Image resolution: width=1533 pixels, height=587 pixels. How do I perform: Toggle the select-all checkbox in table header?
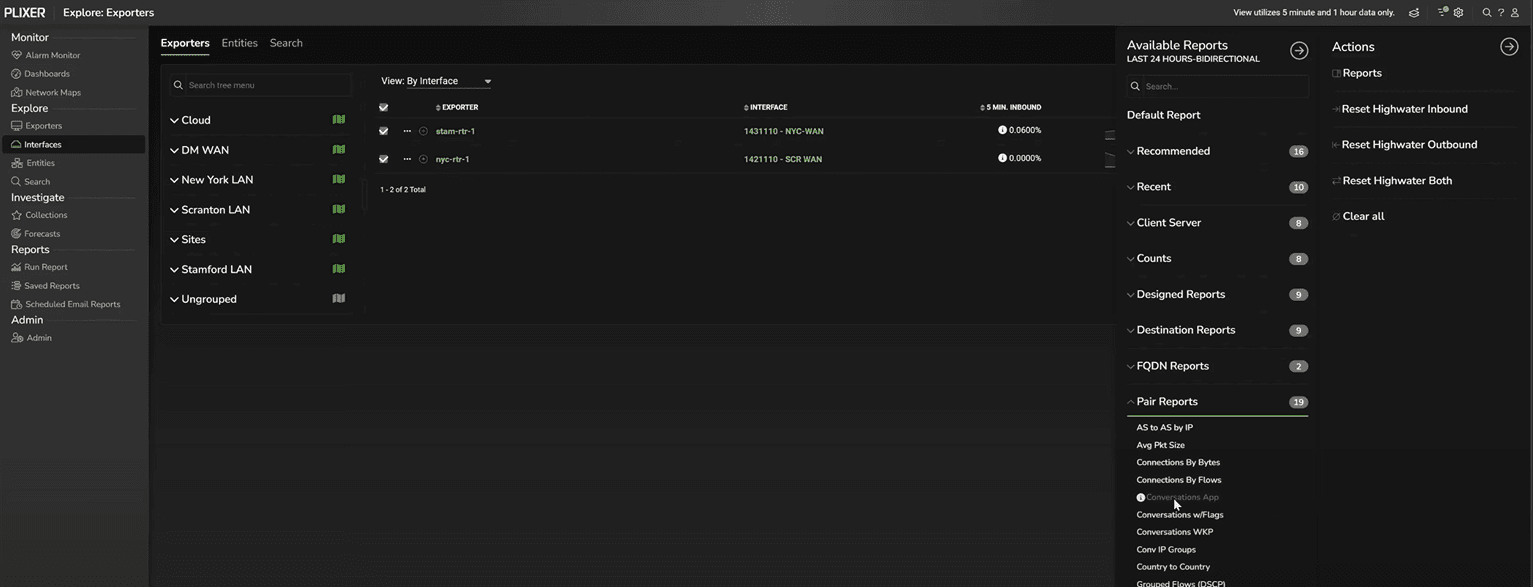click(x=383, y=107)
